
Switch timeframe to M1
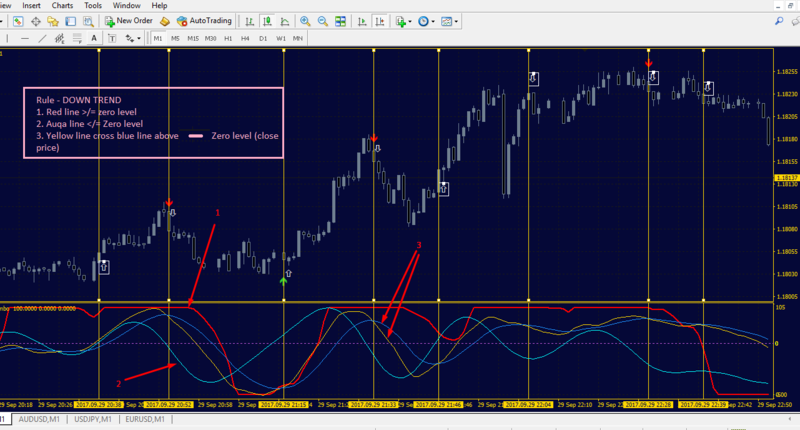tap(158, 38)
